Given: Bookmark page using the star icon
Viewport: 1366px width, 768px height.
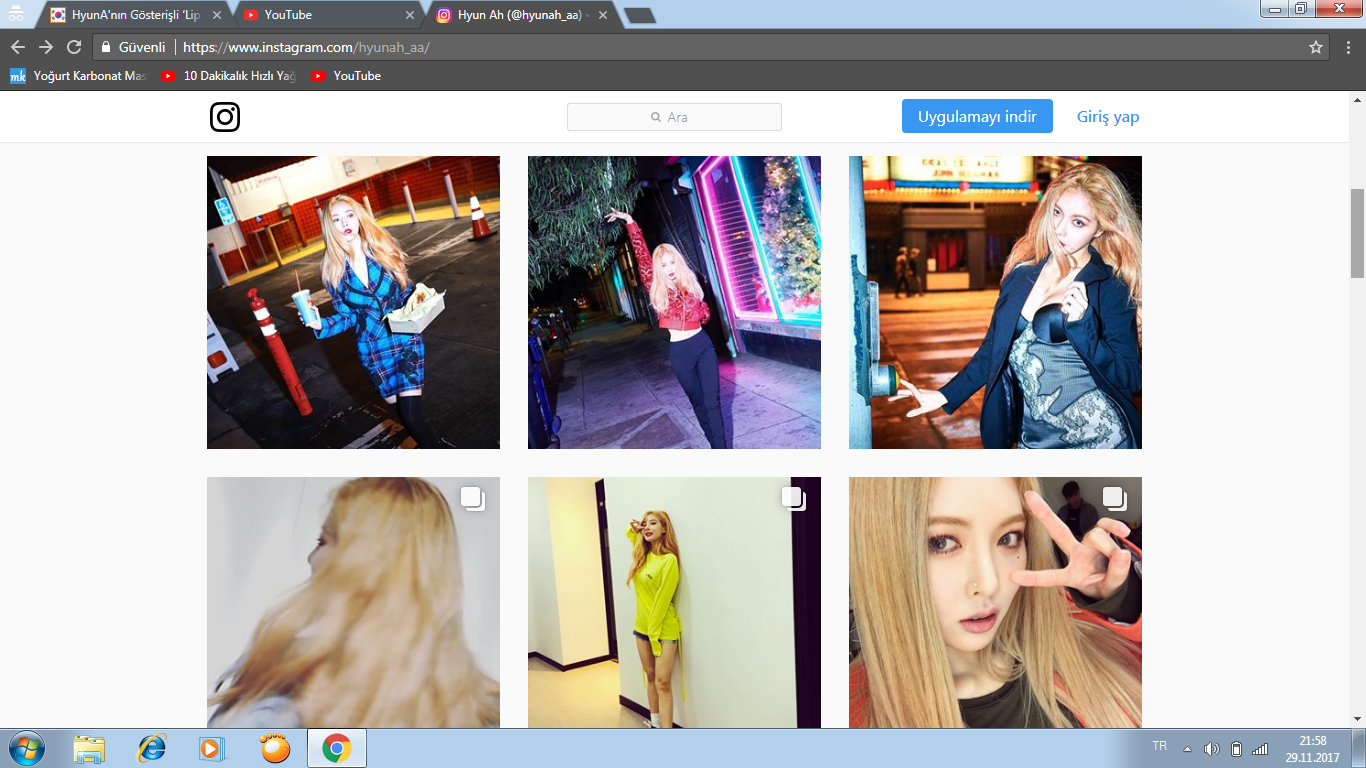Looking at the screenshot, I should pyautogui.click(x=1316, y=47).
